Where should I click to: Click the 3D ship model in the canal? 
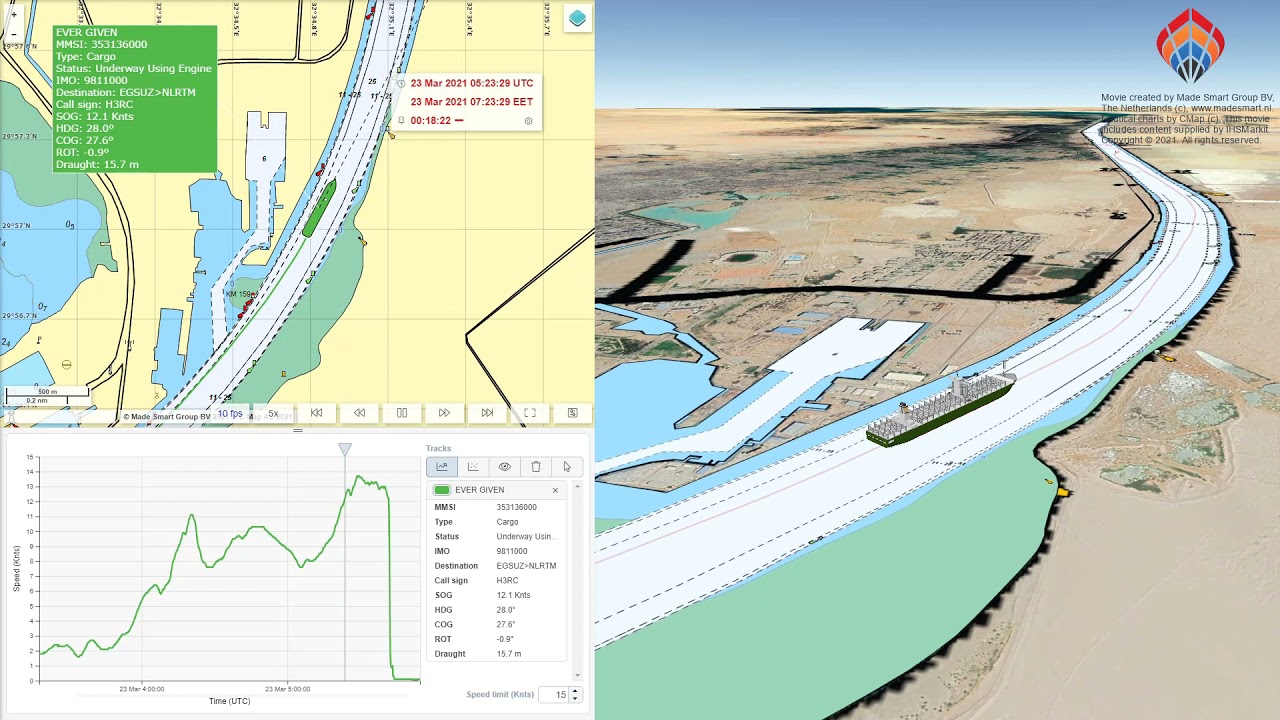click(x=940, y=408)
